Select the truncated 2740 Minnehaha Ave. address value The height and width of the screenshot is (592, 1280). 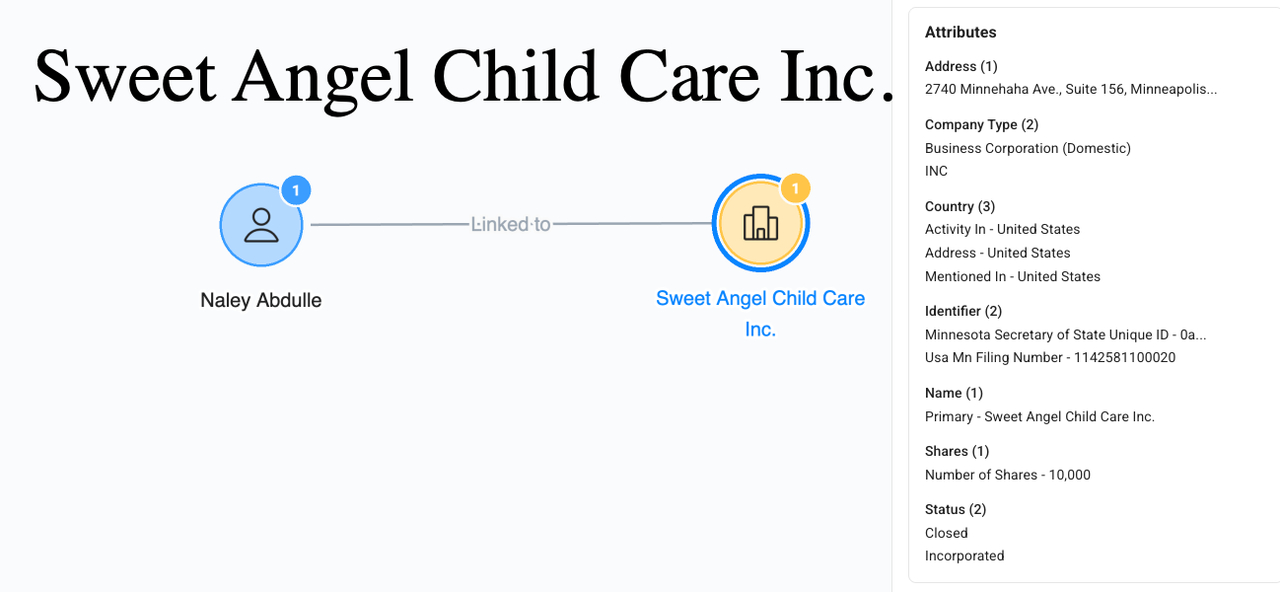coord(1071,89)
